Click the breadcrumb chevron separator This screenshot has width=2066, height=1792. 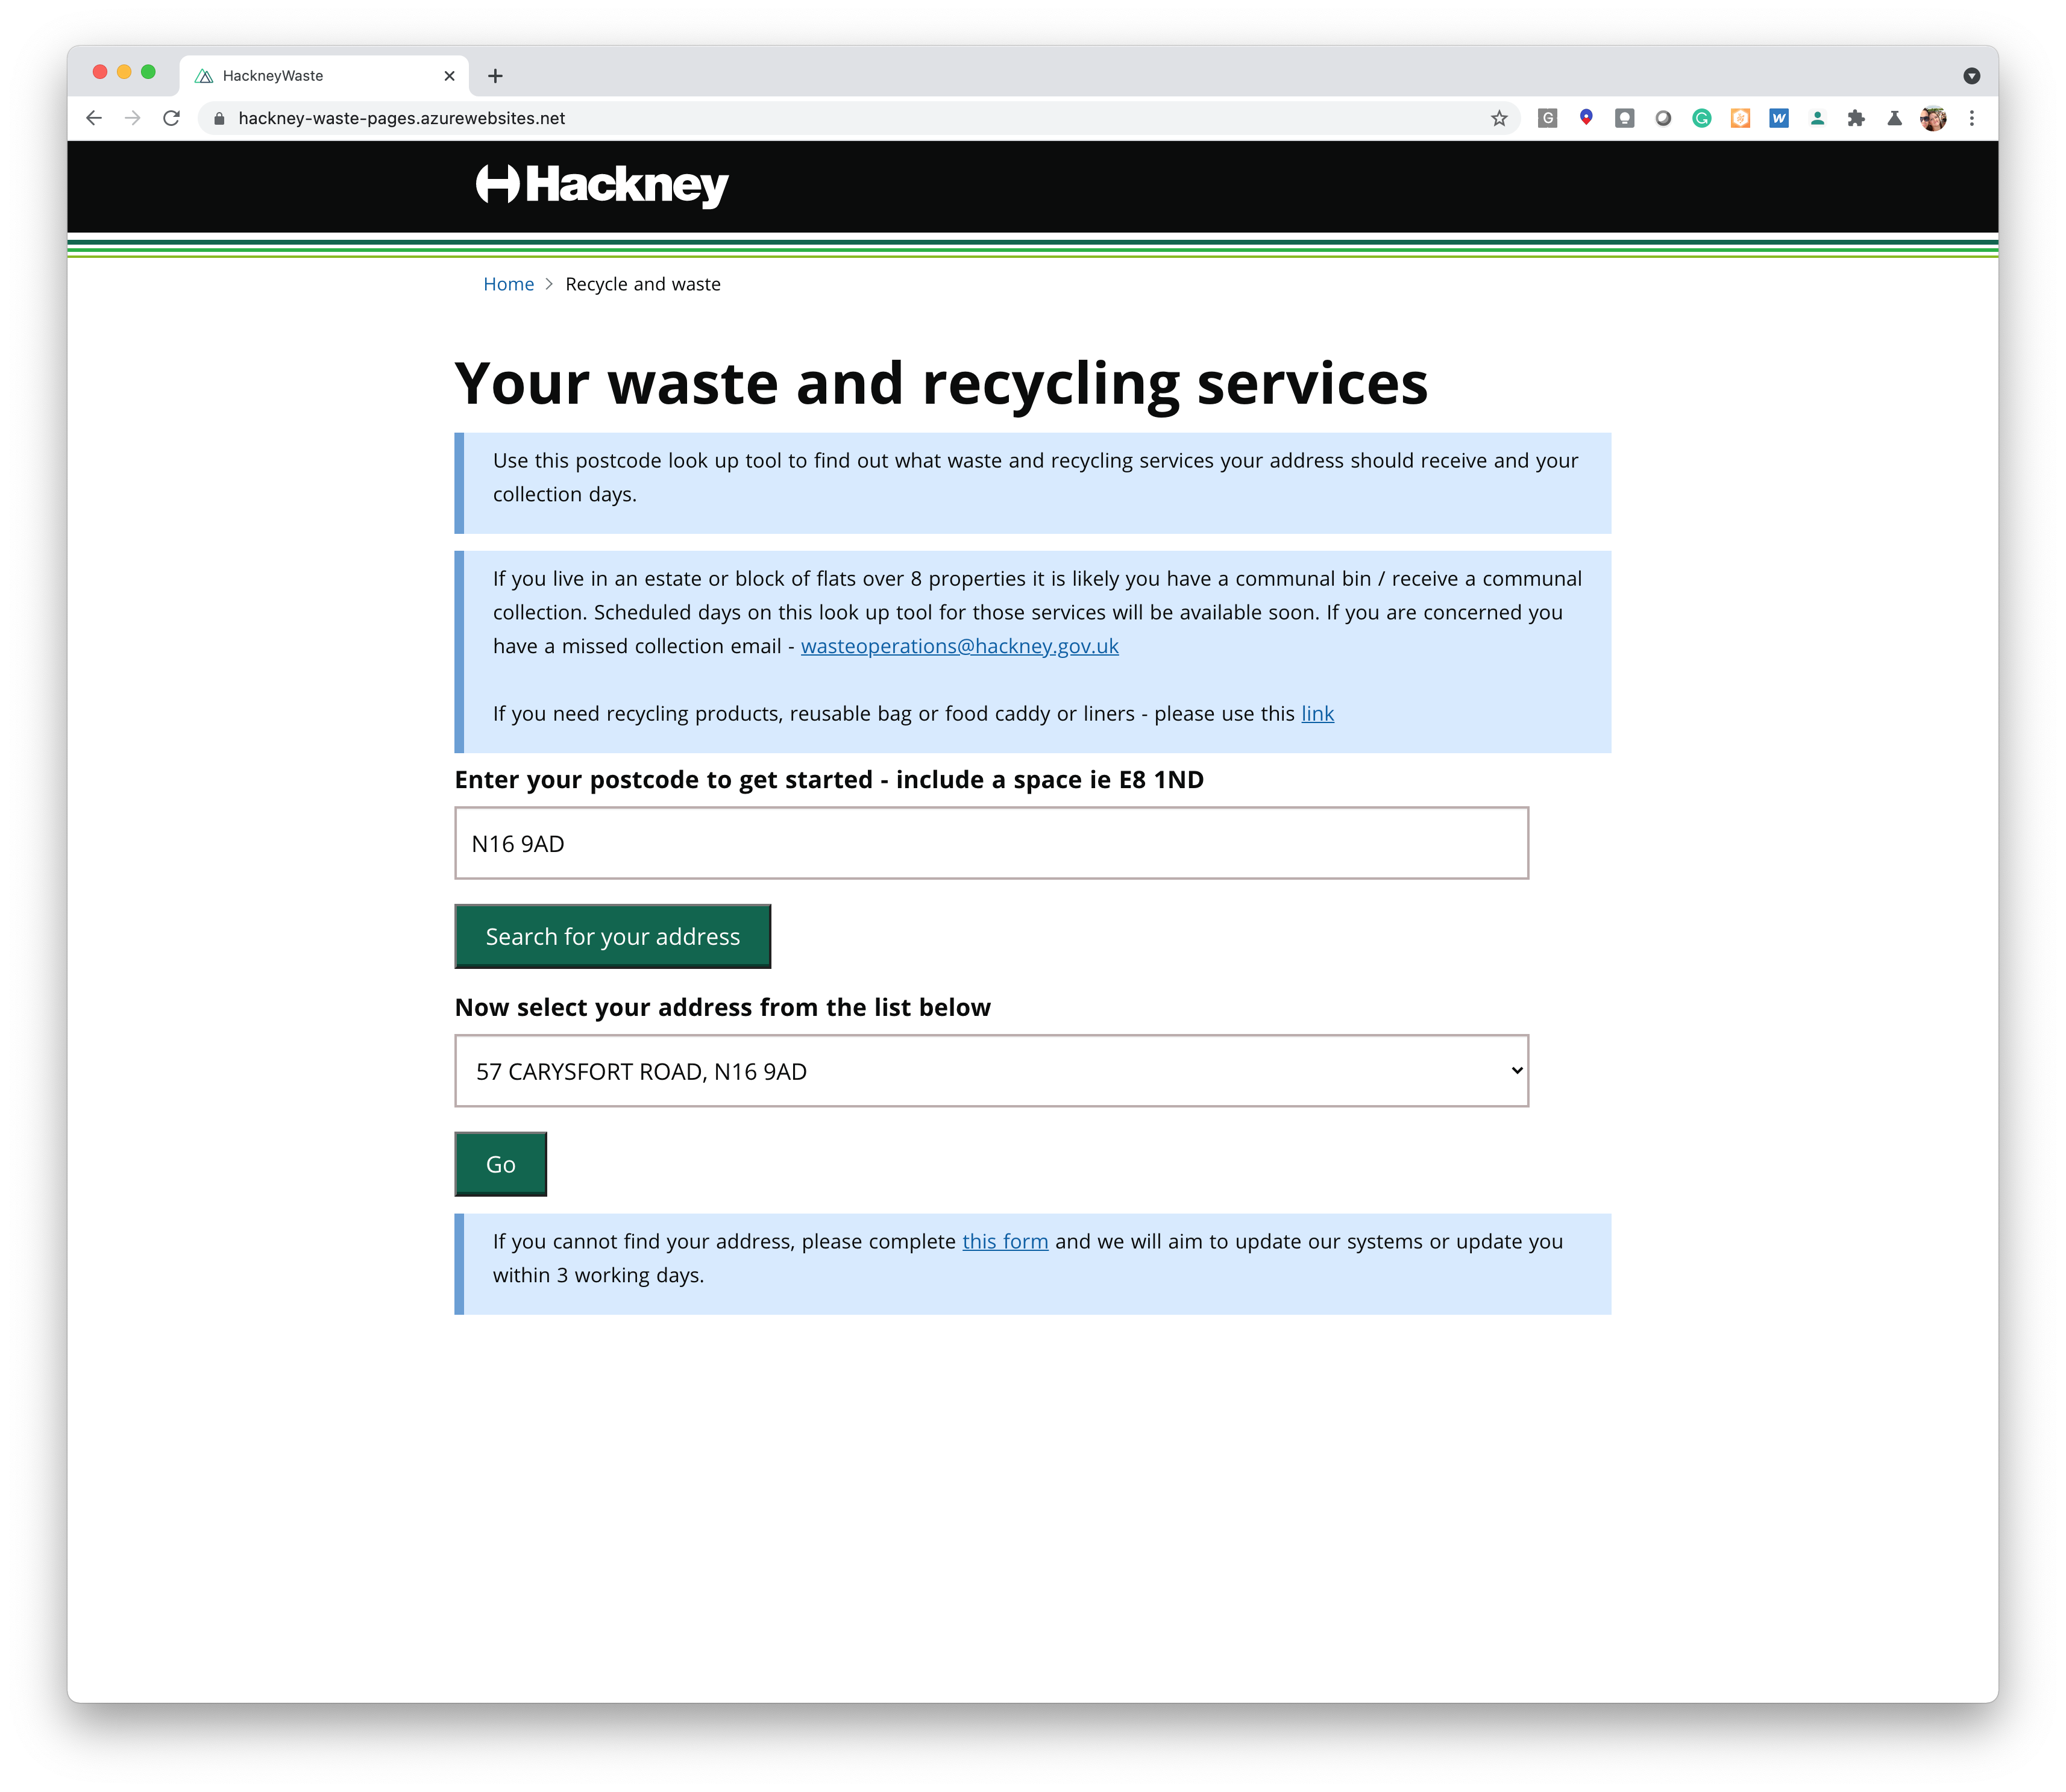(x=549, y=284)
